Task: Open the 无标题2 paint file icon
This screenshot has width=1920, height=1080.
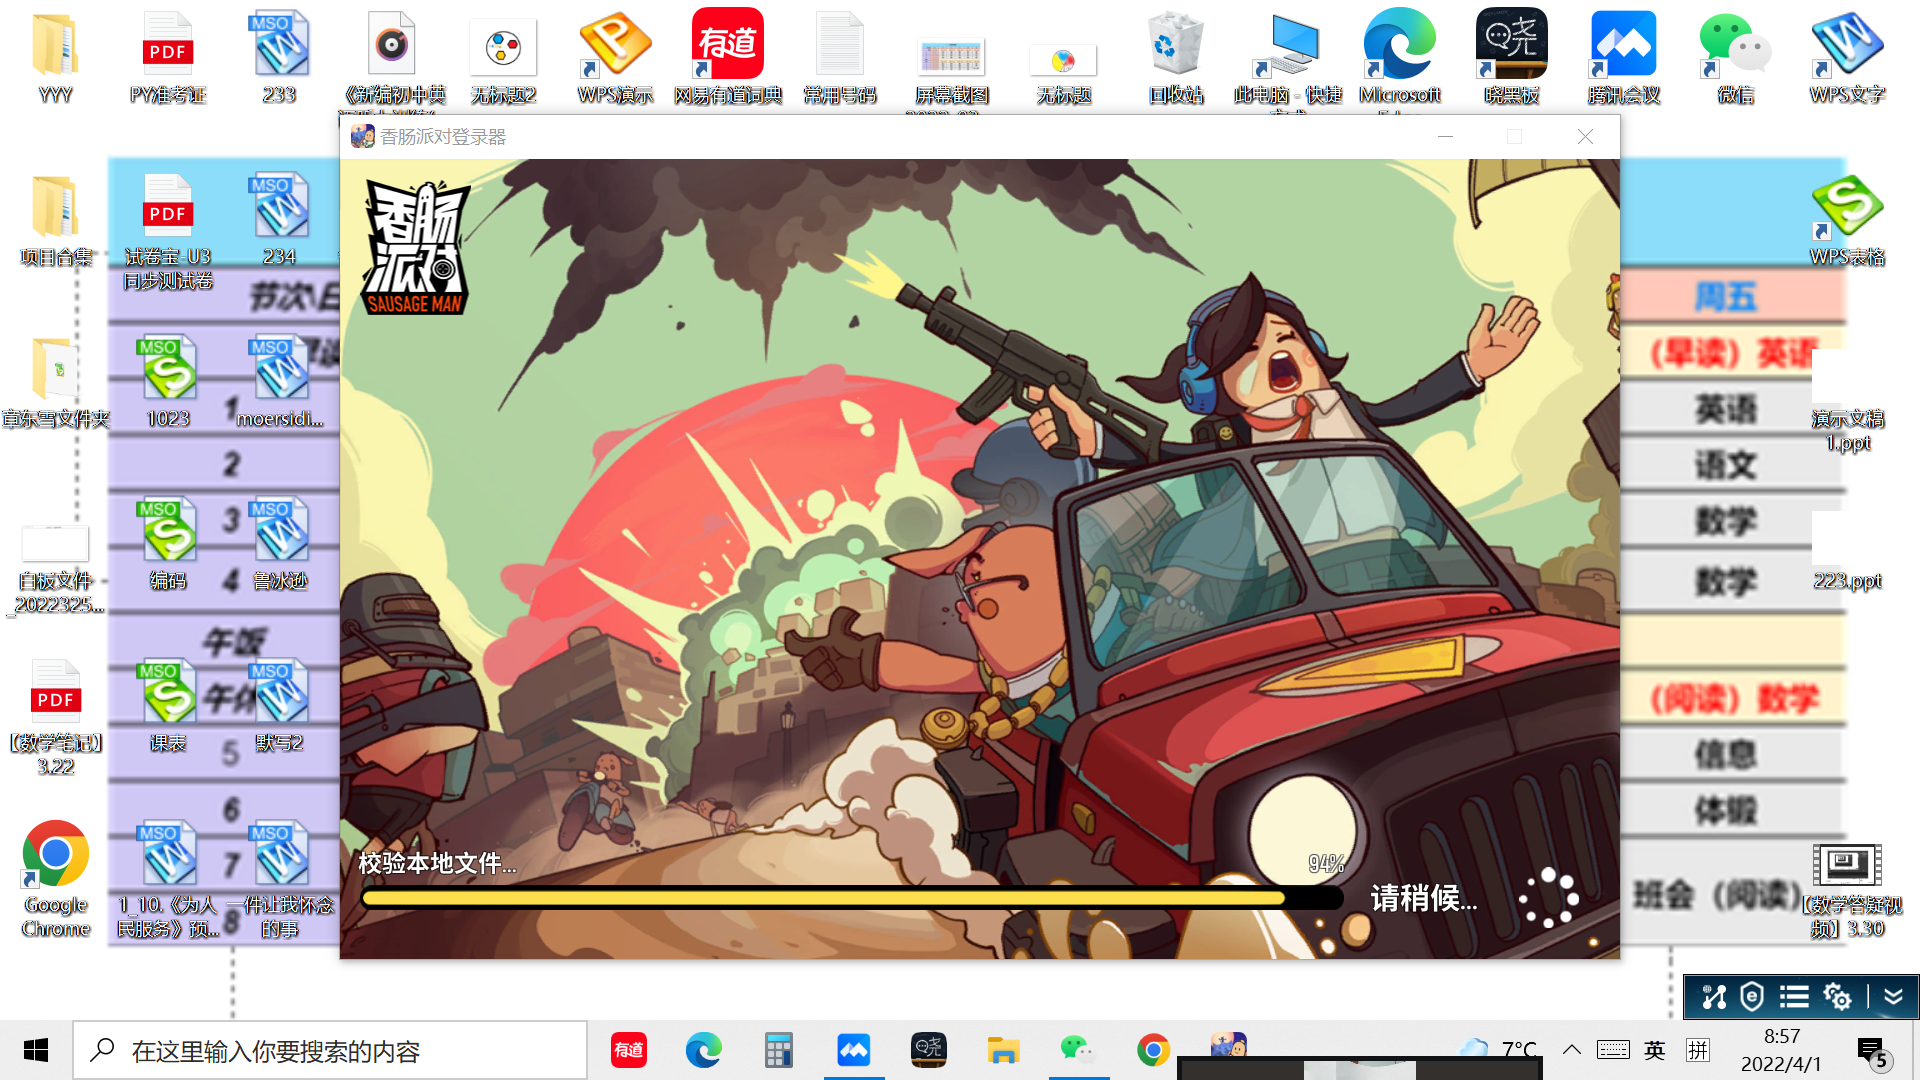Action: (x=503, y=58)
